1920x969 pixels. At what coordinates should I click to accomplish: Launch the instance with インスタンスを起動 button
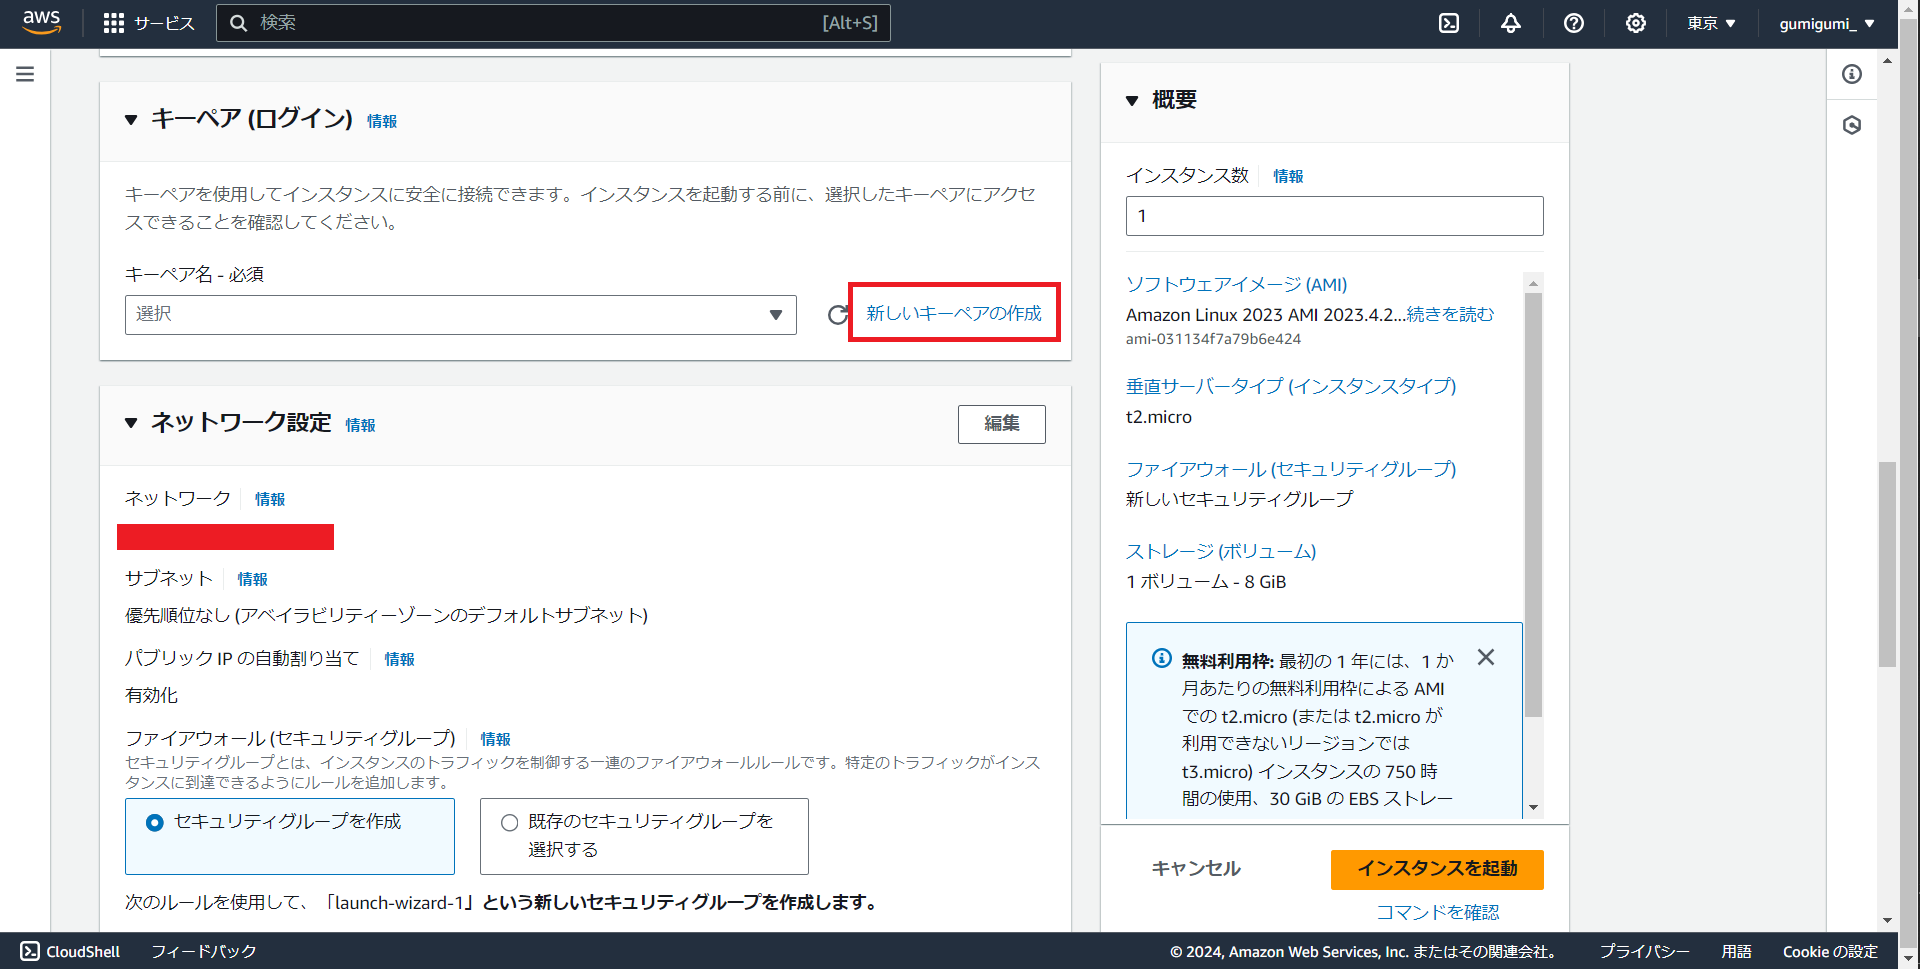pyautogui.click(x=1436, y=869)
